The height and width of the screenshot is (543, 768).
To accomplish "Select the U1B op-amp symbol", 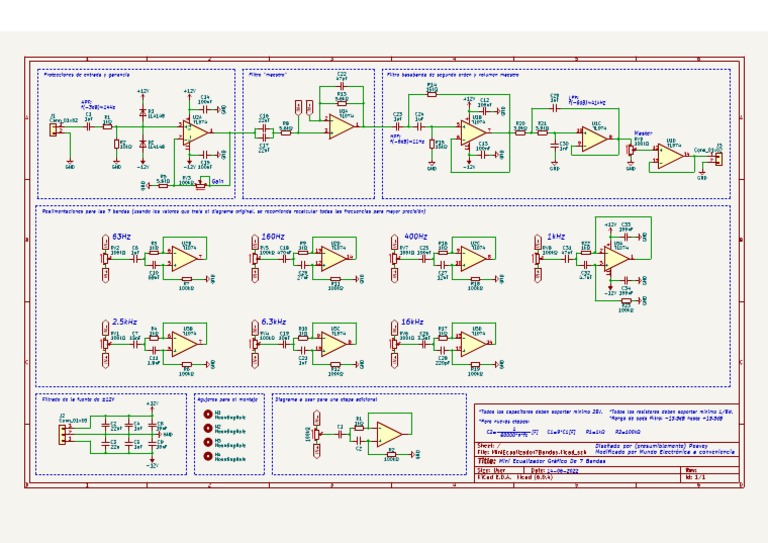I will pyautogui.click(x=473, y=132).
